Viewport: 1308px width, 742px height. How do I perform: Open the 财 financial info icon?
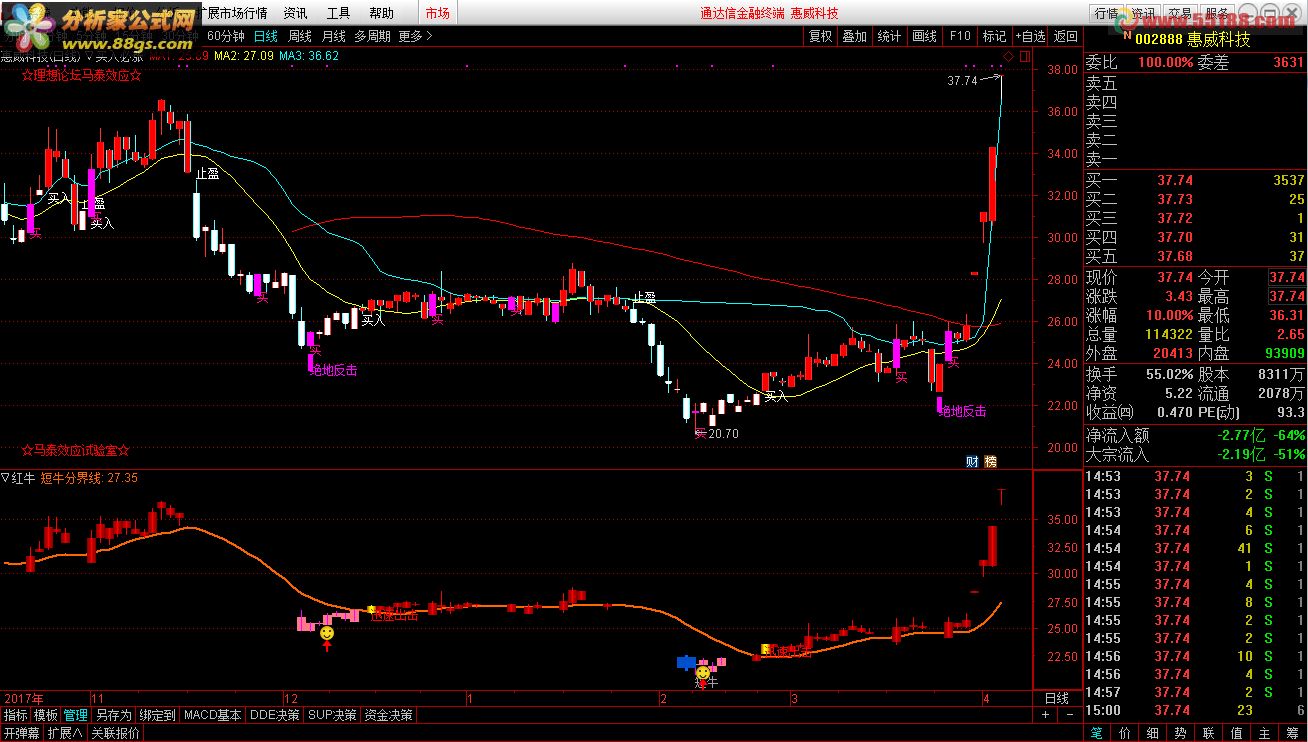tap(971, 461)
